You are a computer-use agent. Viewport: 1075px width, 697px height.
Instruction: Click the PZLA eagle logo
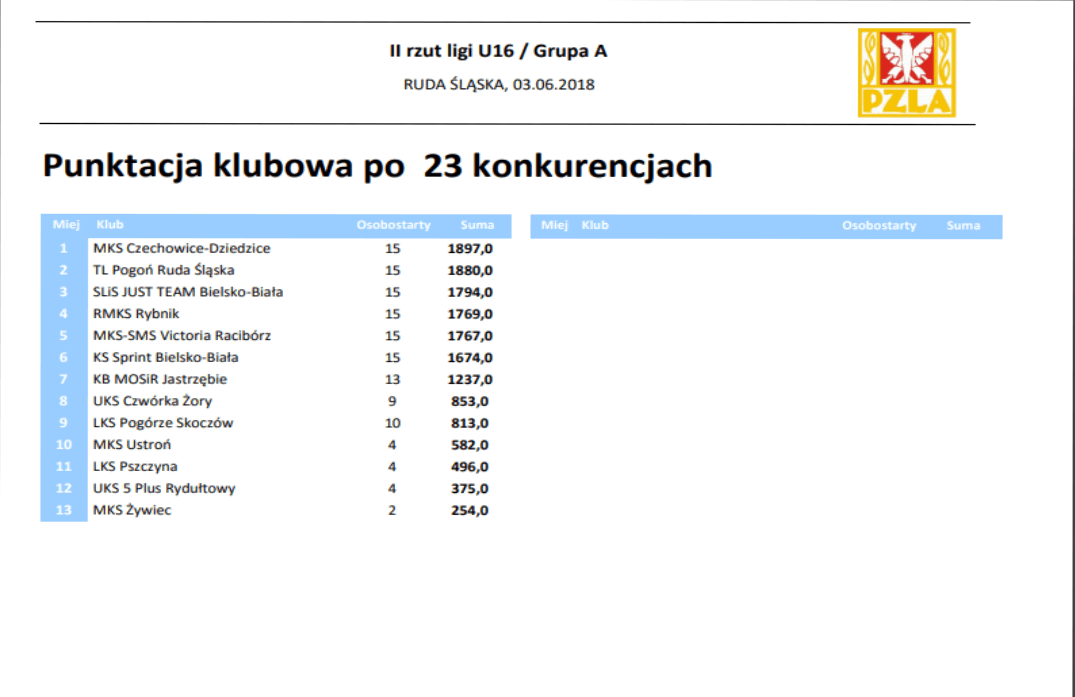tap(906, 72)
